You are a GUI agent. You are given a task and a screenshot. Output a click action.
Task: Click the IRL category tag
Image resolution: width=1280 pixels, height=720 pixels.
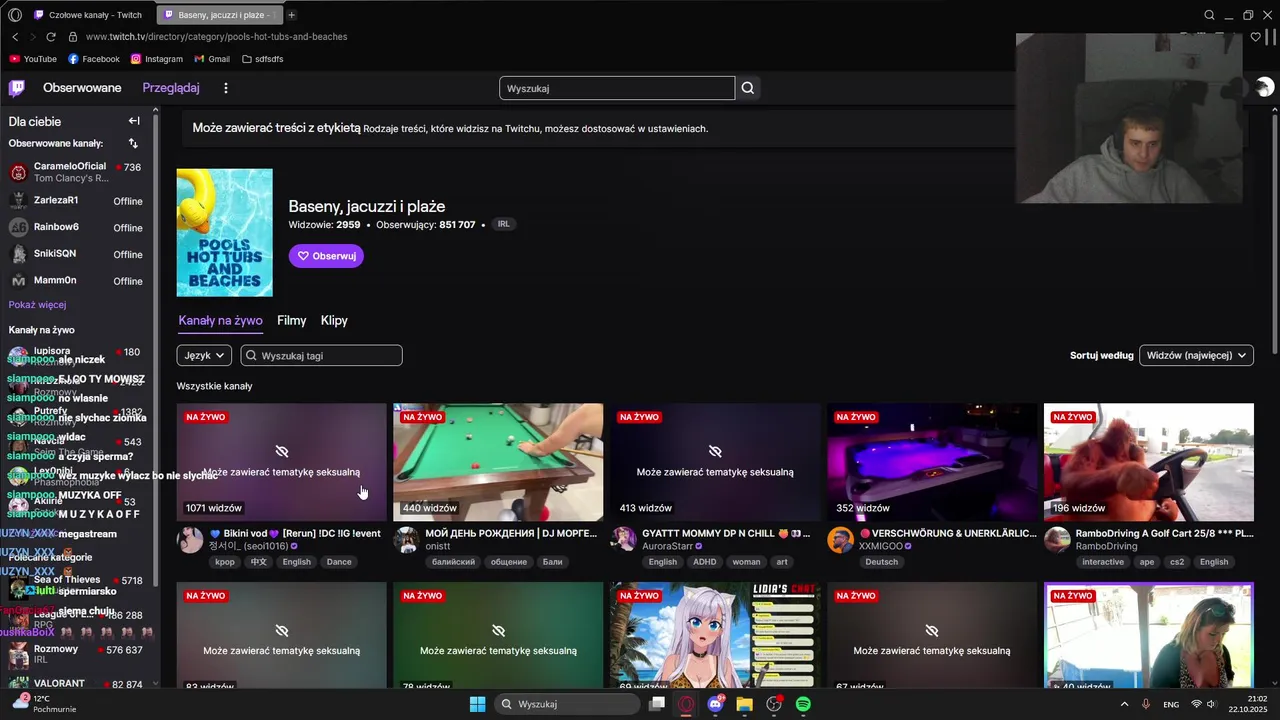point(503,224)
